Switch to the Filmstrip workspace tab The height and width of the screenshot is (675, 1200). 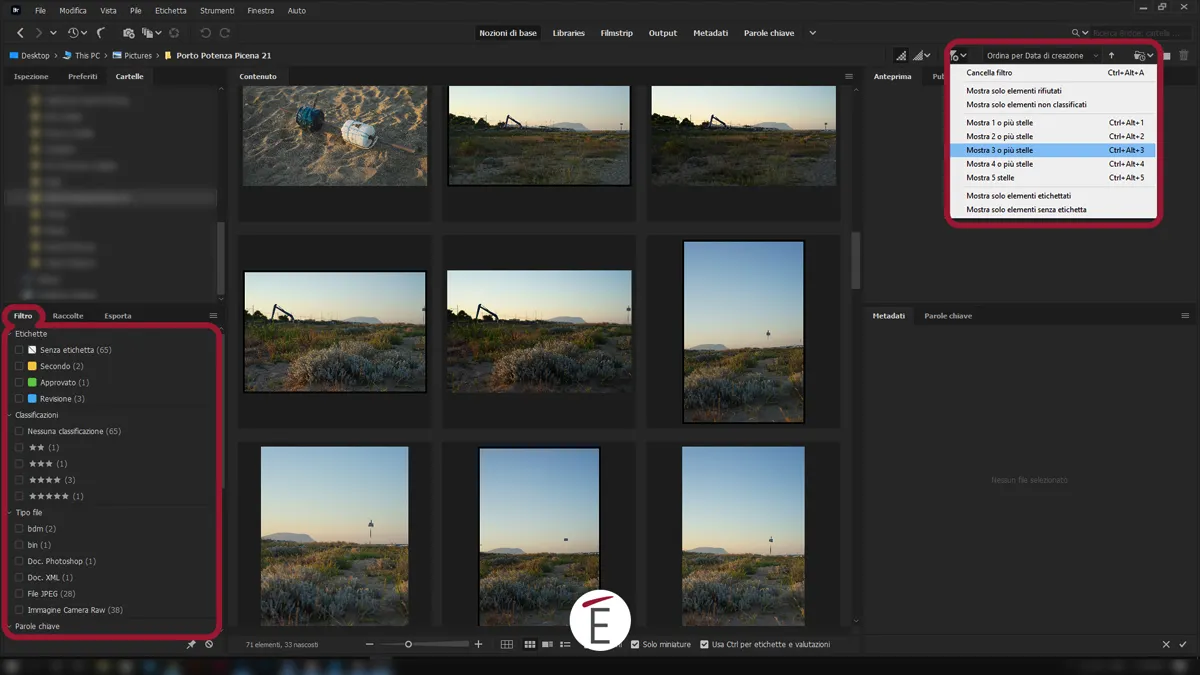(617, 32)
